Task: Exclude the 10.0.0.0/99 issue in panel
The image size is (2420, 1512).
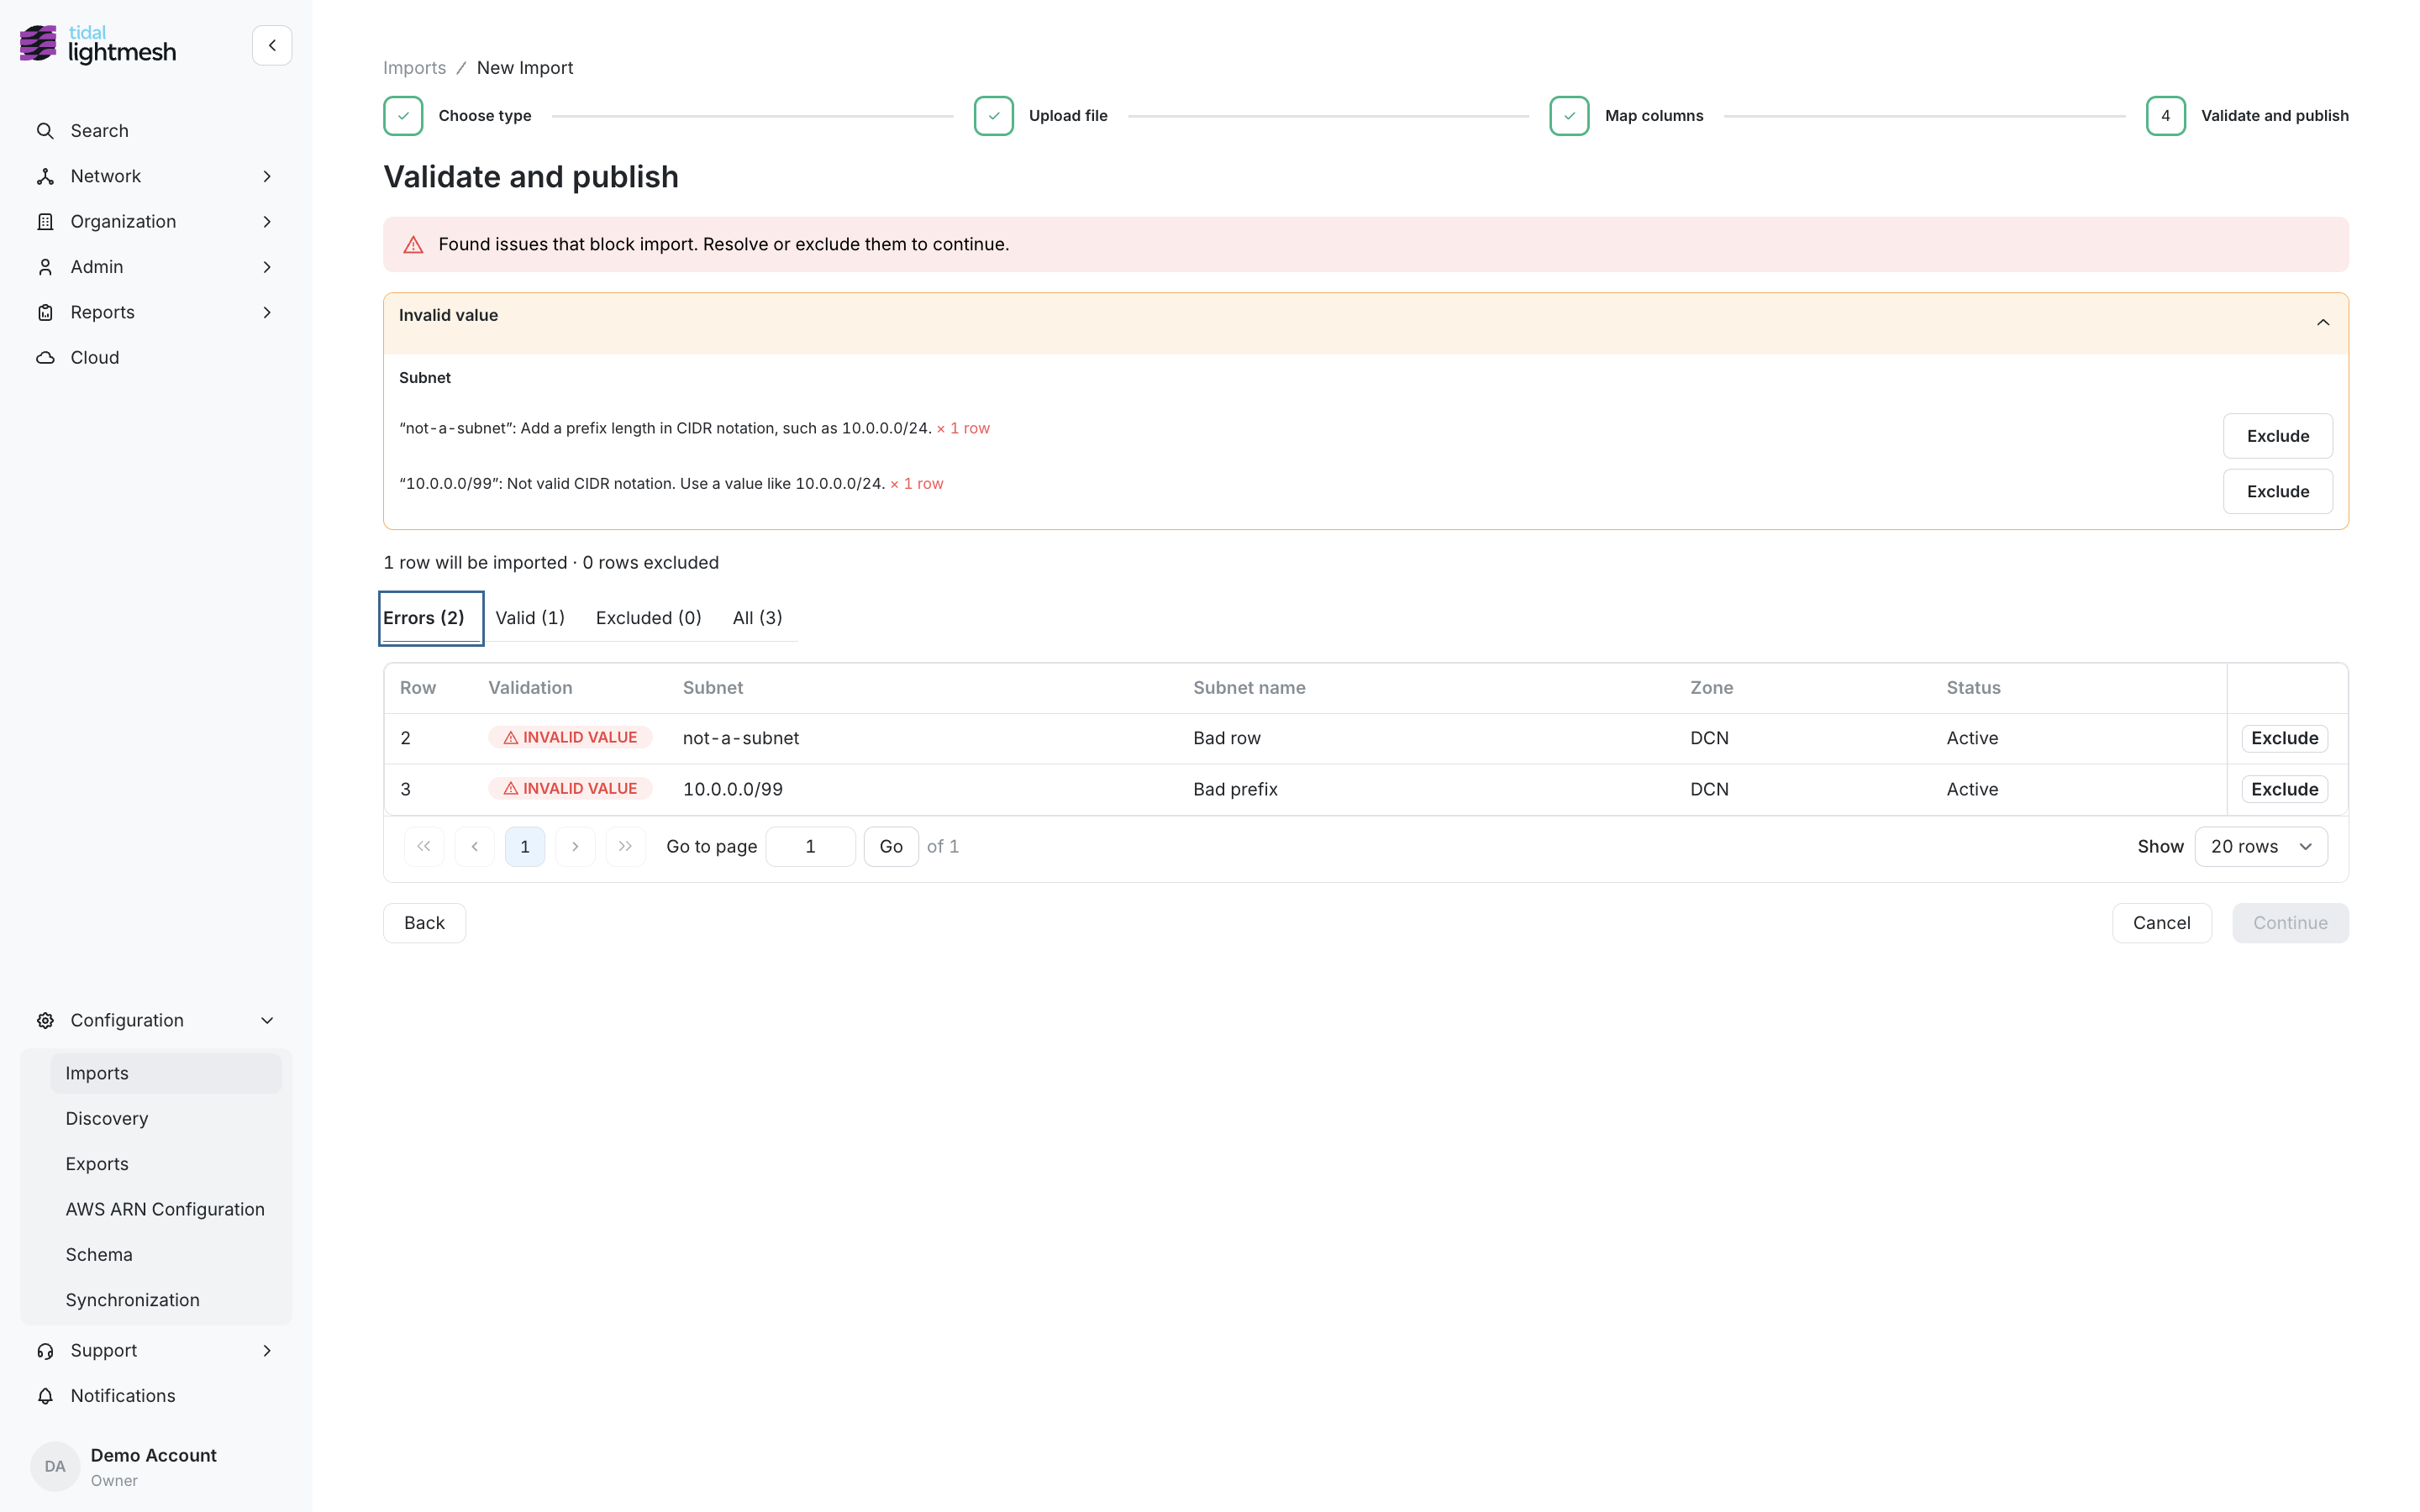Action: coord(2278,491)
